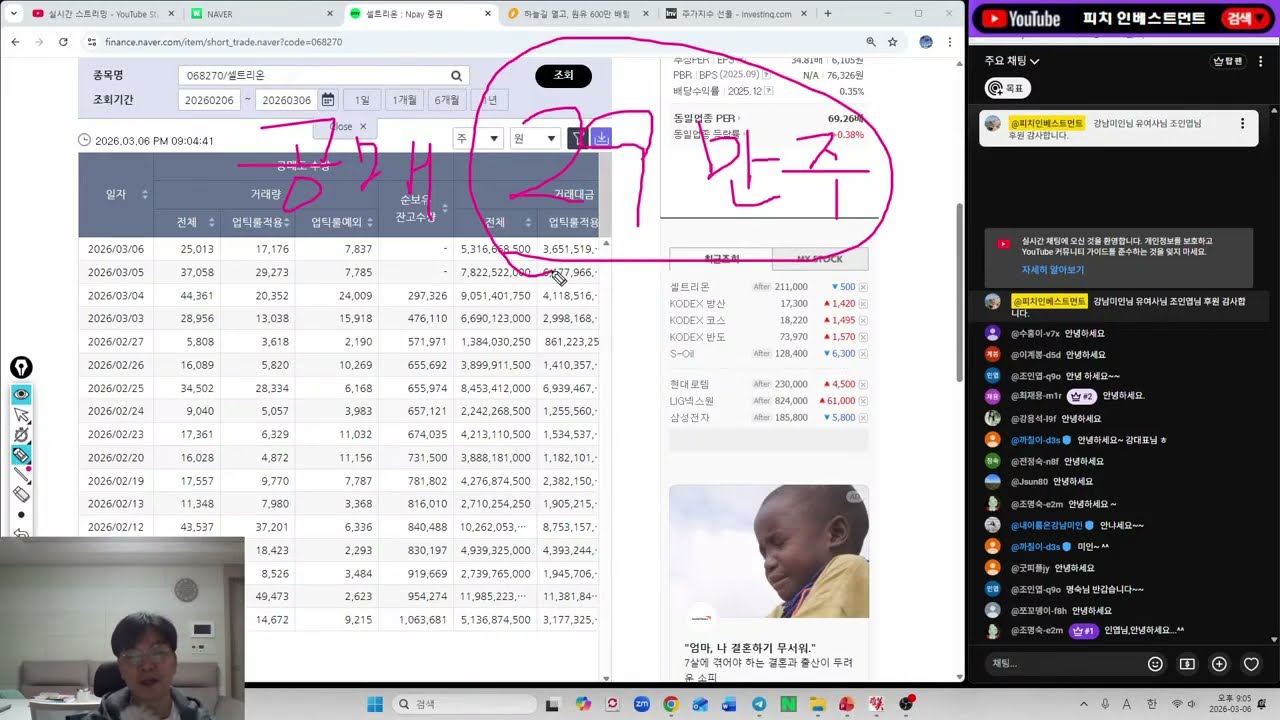This screenshot has height=720, width=1280.
Task: Expand the 주요 채팅 chat mode dropdown
Action: 1012,61
